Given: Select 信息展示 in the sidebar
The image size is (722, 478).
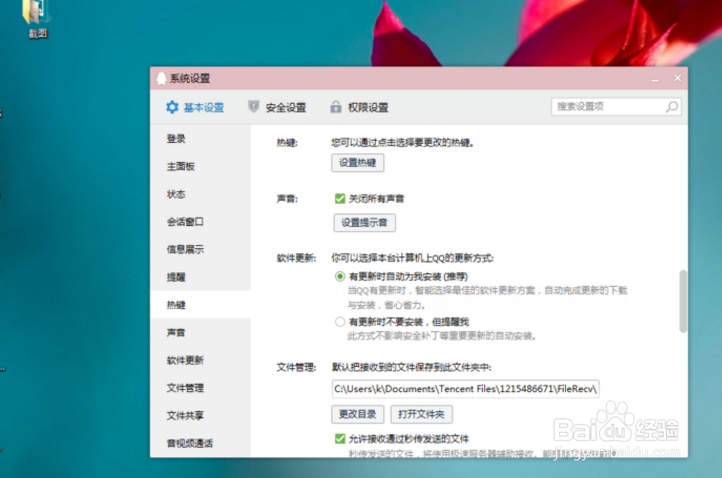Looking at the screenshot, I should [200, 249].
